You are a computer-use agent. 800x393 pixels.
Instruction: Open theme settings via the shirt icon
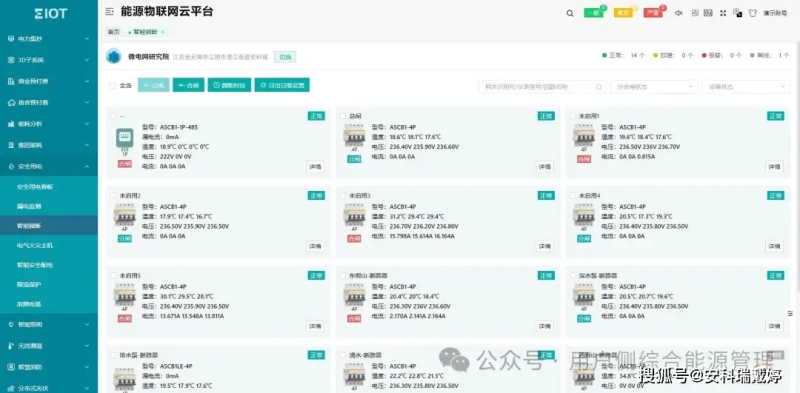[753, 13]
